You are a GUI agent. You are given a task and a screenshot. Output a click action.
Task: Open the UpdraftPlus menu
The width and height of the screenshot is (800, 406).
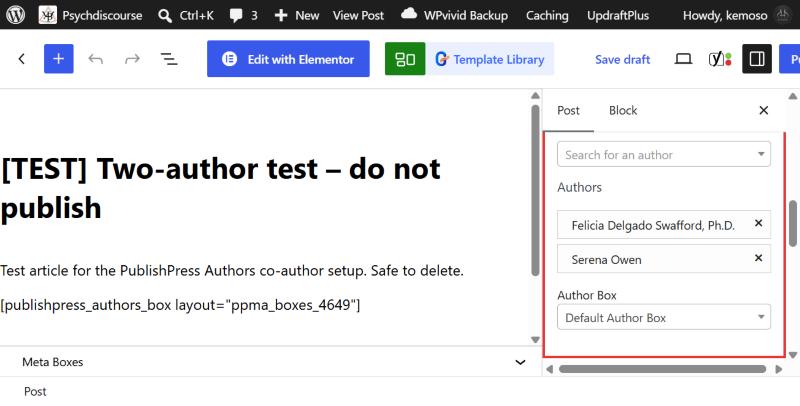coord(618,16)
